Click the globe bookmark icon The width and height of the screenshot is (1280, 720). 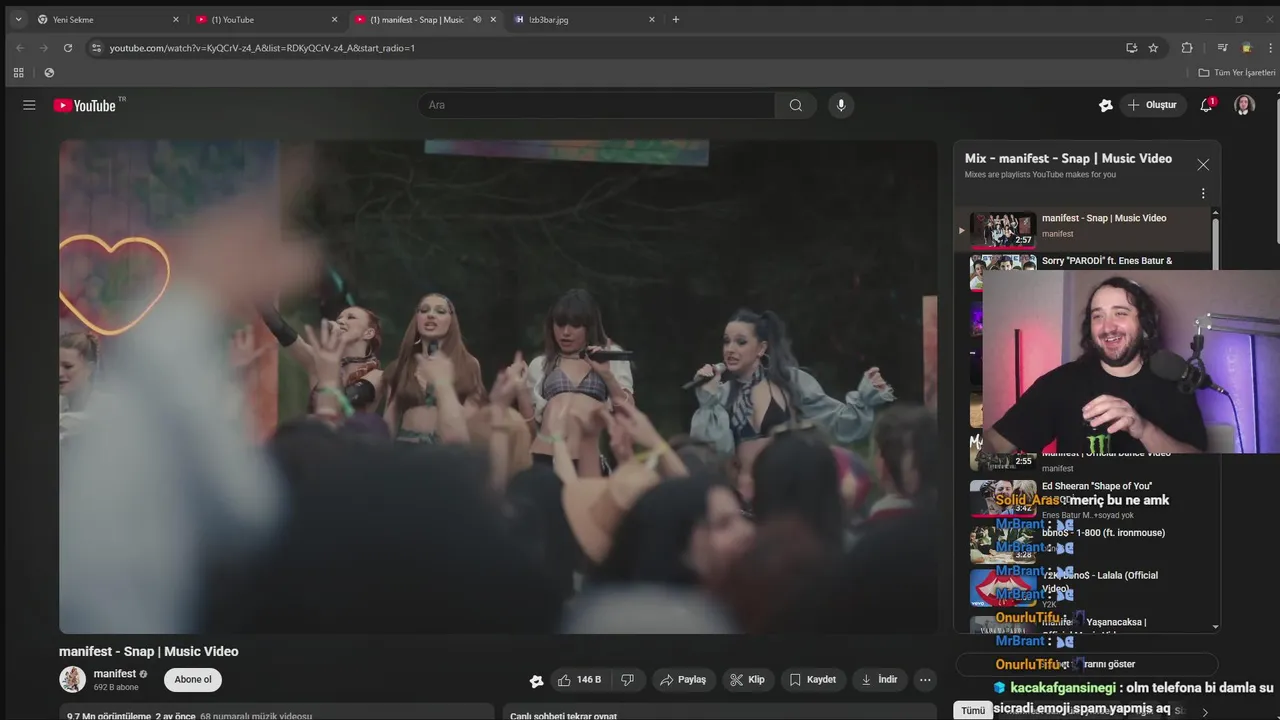click(x=49, y=72)
